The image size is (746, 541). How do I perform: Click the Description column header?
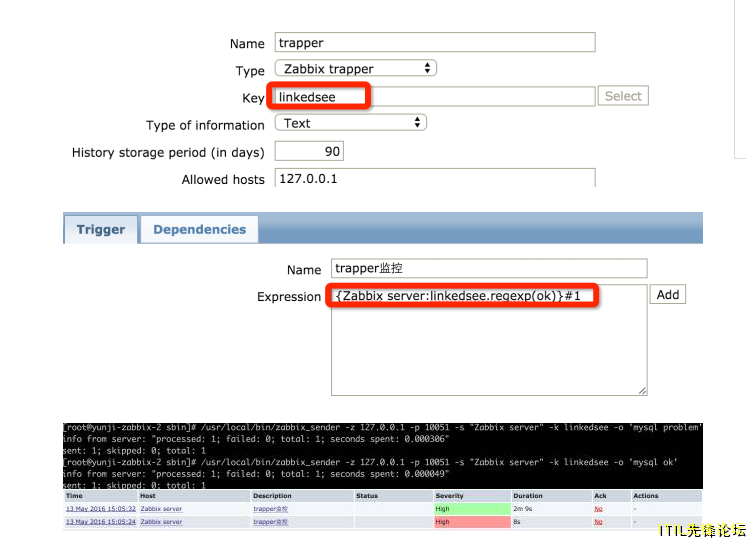[272, 496]
